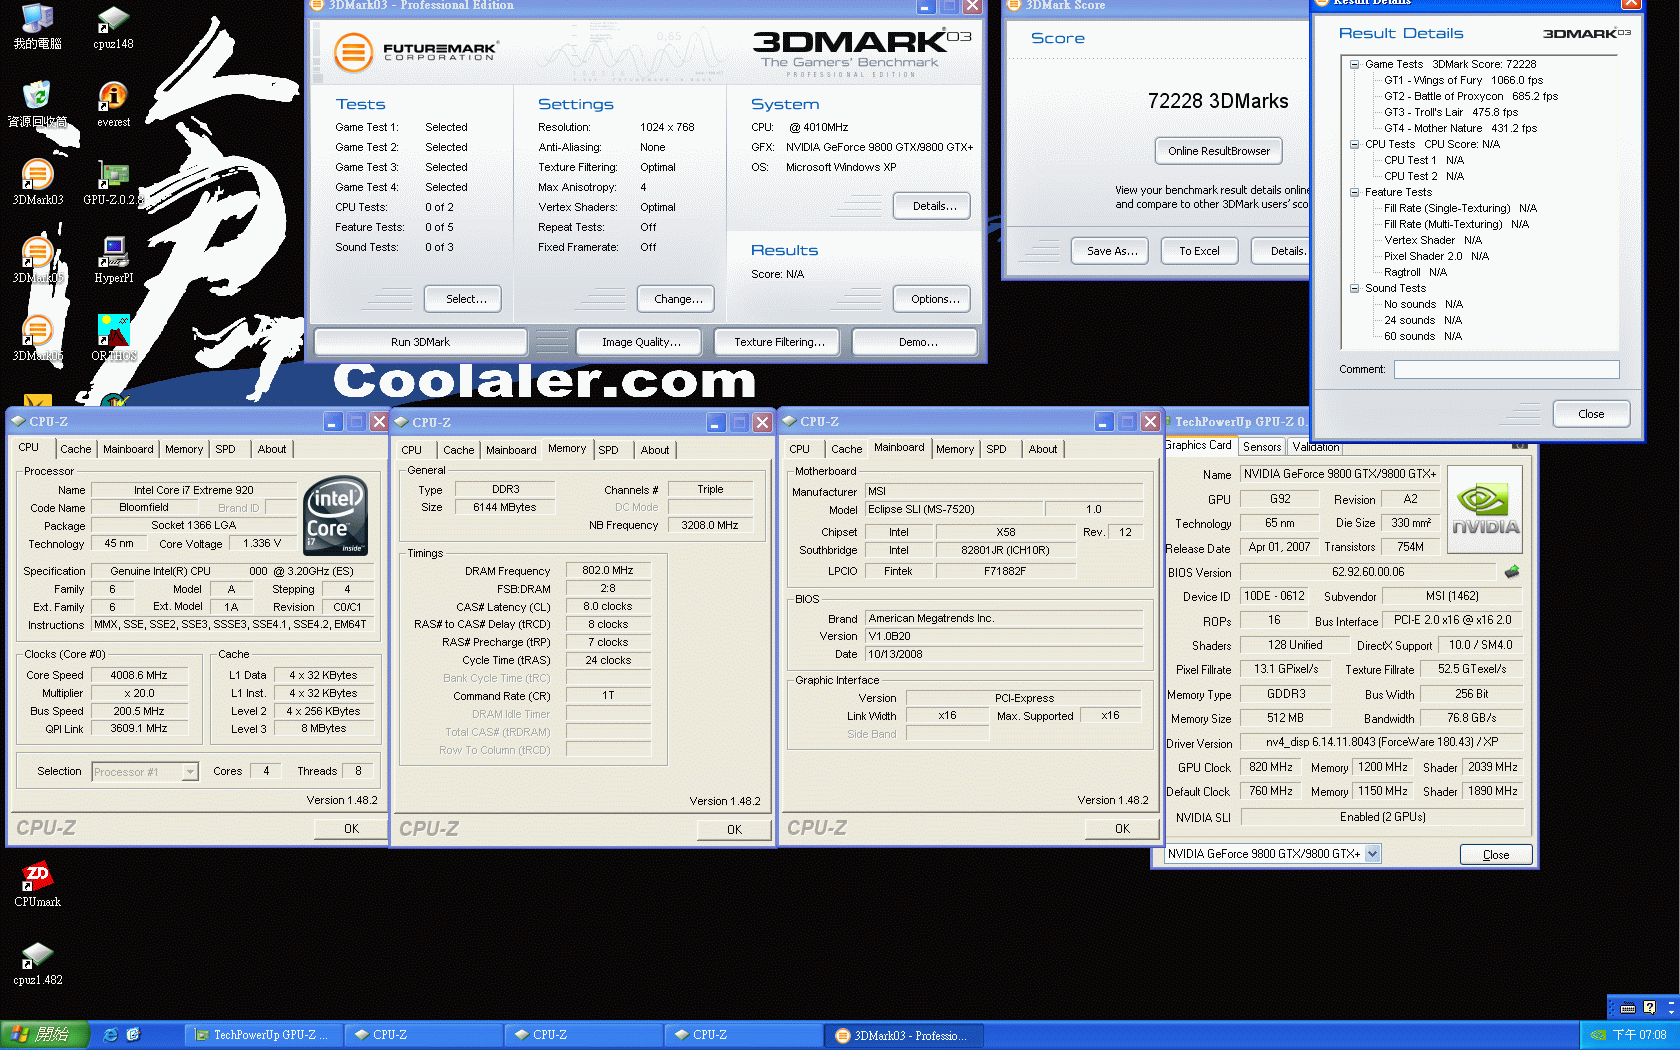This screenshot has height=1050, width=1680.
Task: Click inside the Comment input field
Action: point(1507,370)
